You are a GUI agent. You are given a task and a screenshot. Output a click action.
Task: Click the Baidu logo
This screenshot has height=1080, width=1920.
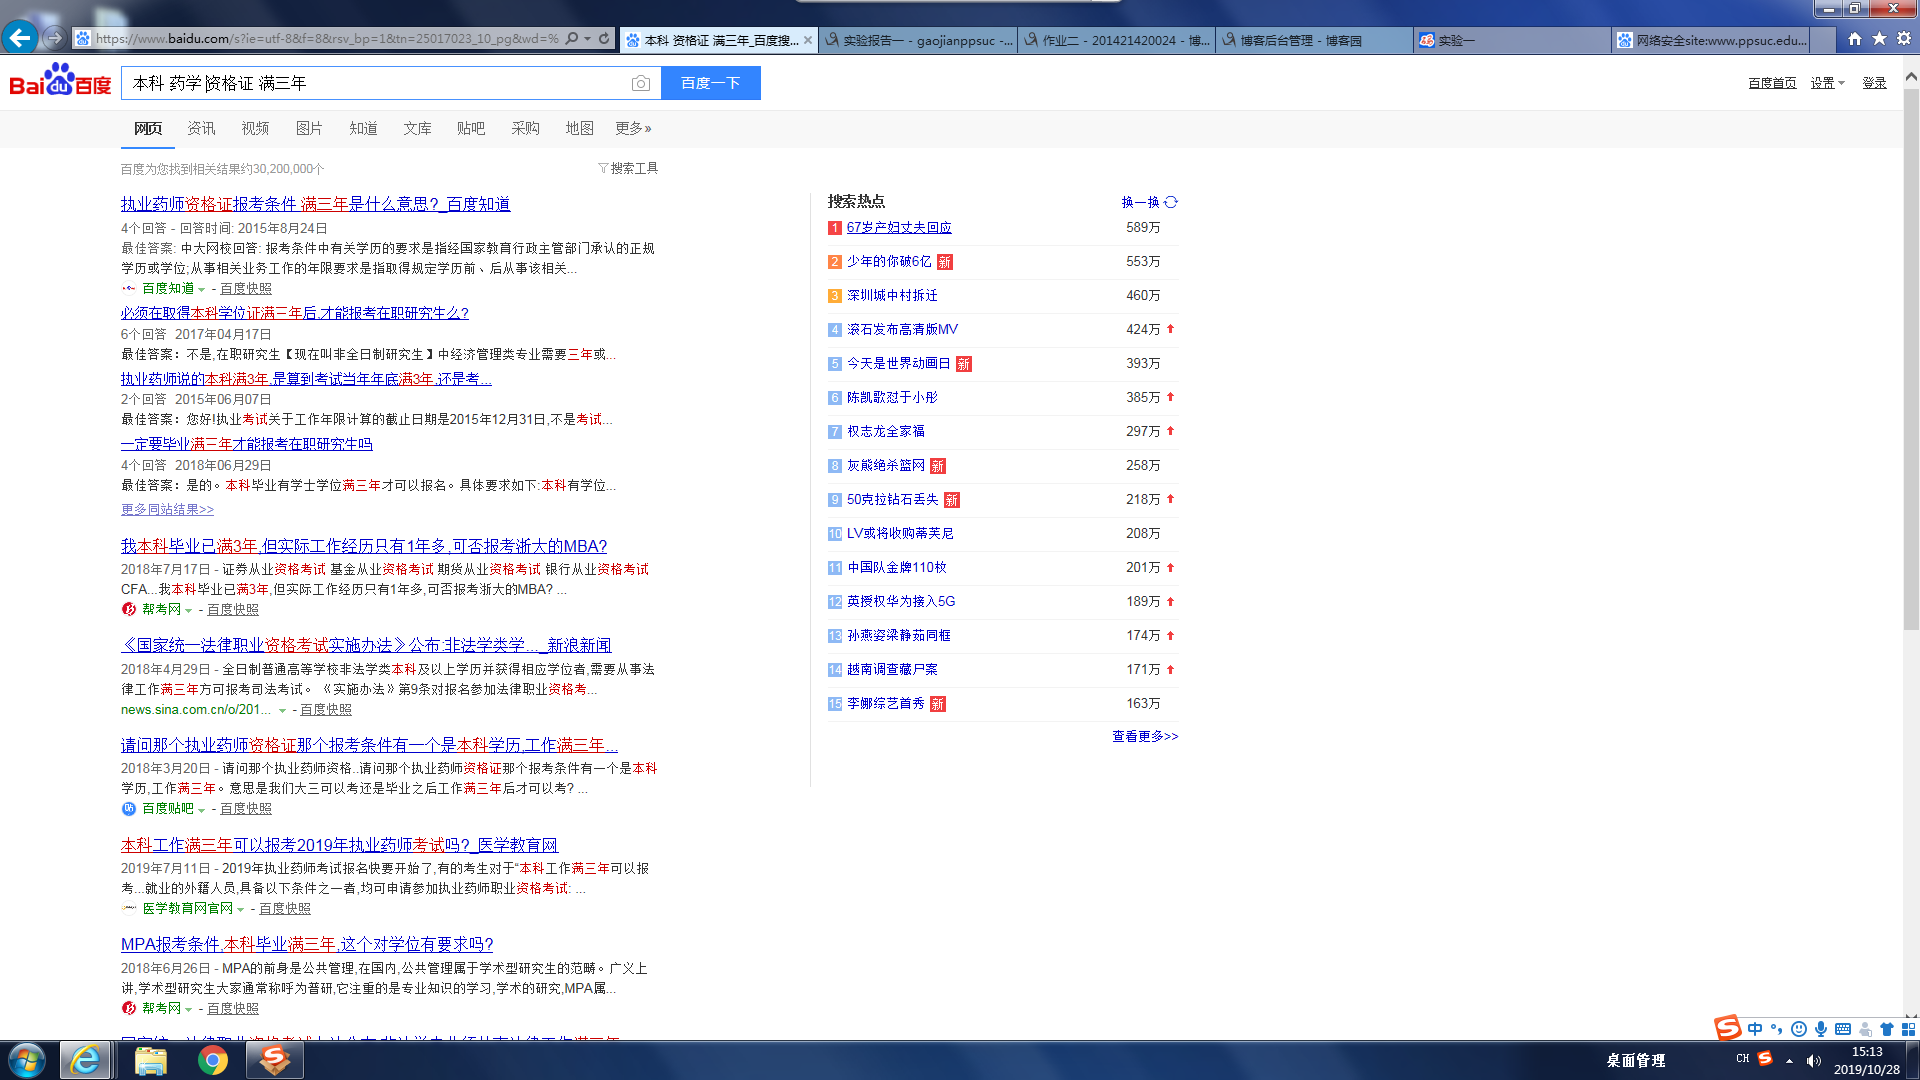click(60, 82)
